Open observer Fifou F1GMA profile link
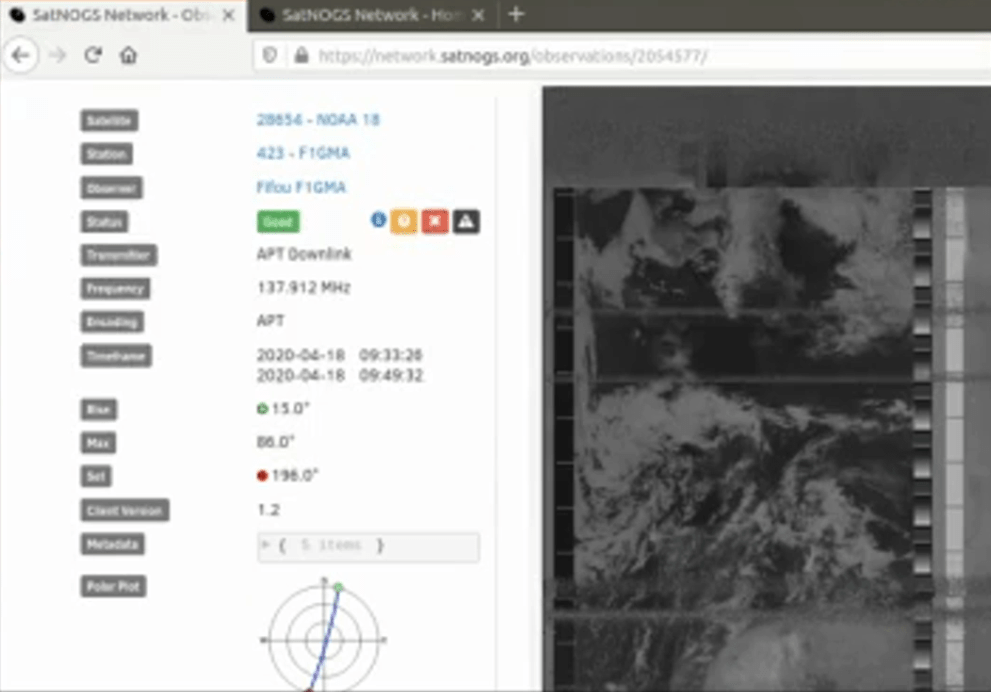The image size is (991, 692). tap(301, 187)
